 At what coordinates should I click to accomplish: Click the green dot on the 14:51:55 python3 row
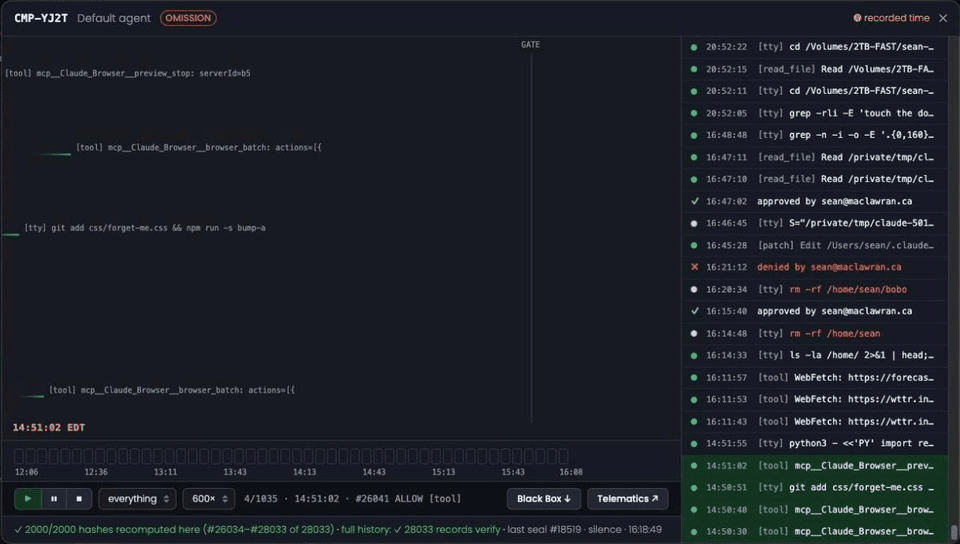pos(694,444)
